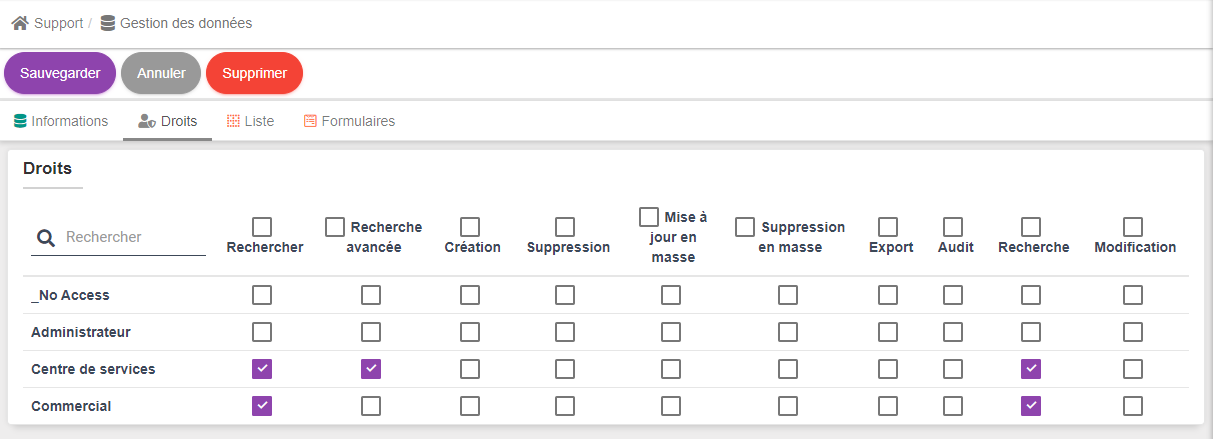Click the Annuler button
The width and height of the screenshot is (1213, 439).
point(161,73)
